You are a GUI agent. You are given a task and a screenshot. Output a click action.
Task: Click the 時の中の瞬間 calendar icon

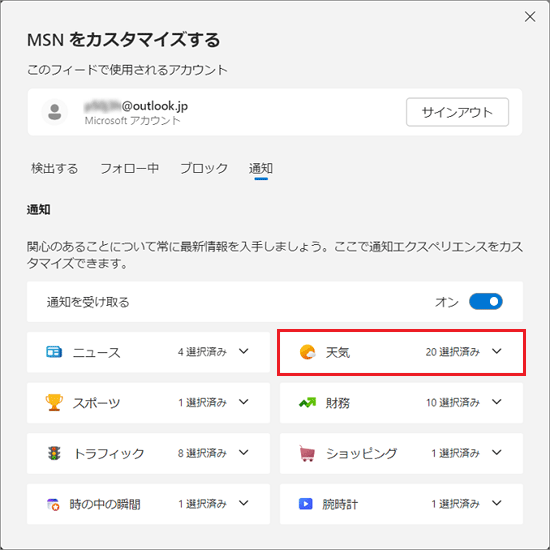[53, 504]
